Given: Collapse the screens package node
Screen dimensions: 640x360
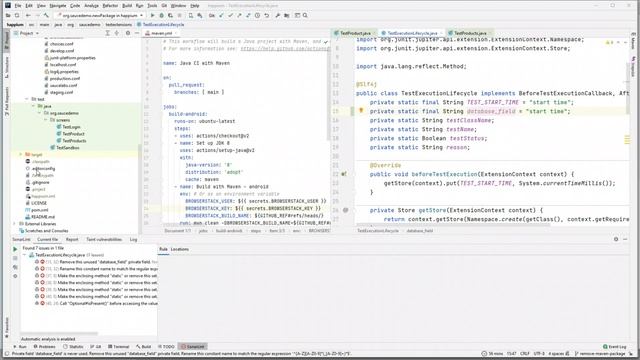Looking at the screenshot, I should click(46, 120).
